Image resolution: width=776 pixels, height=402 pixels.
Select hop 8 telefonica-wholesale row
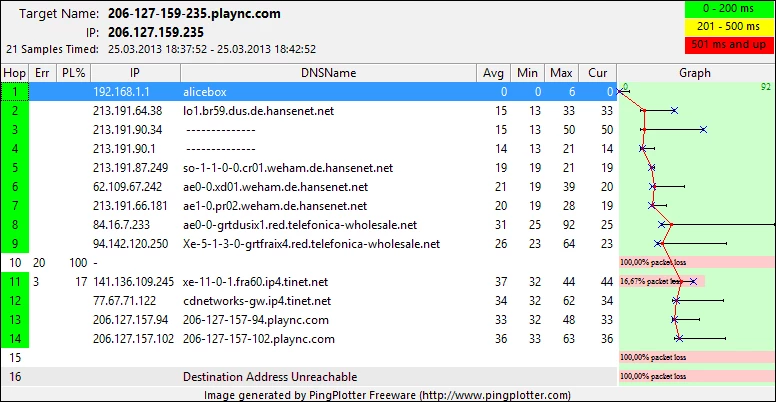[299, 224]
